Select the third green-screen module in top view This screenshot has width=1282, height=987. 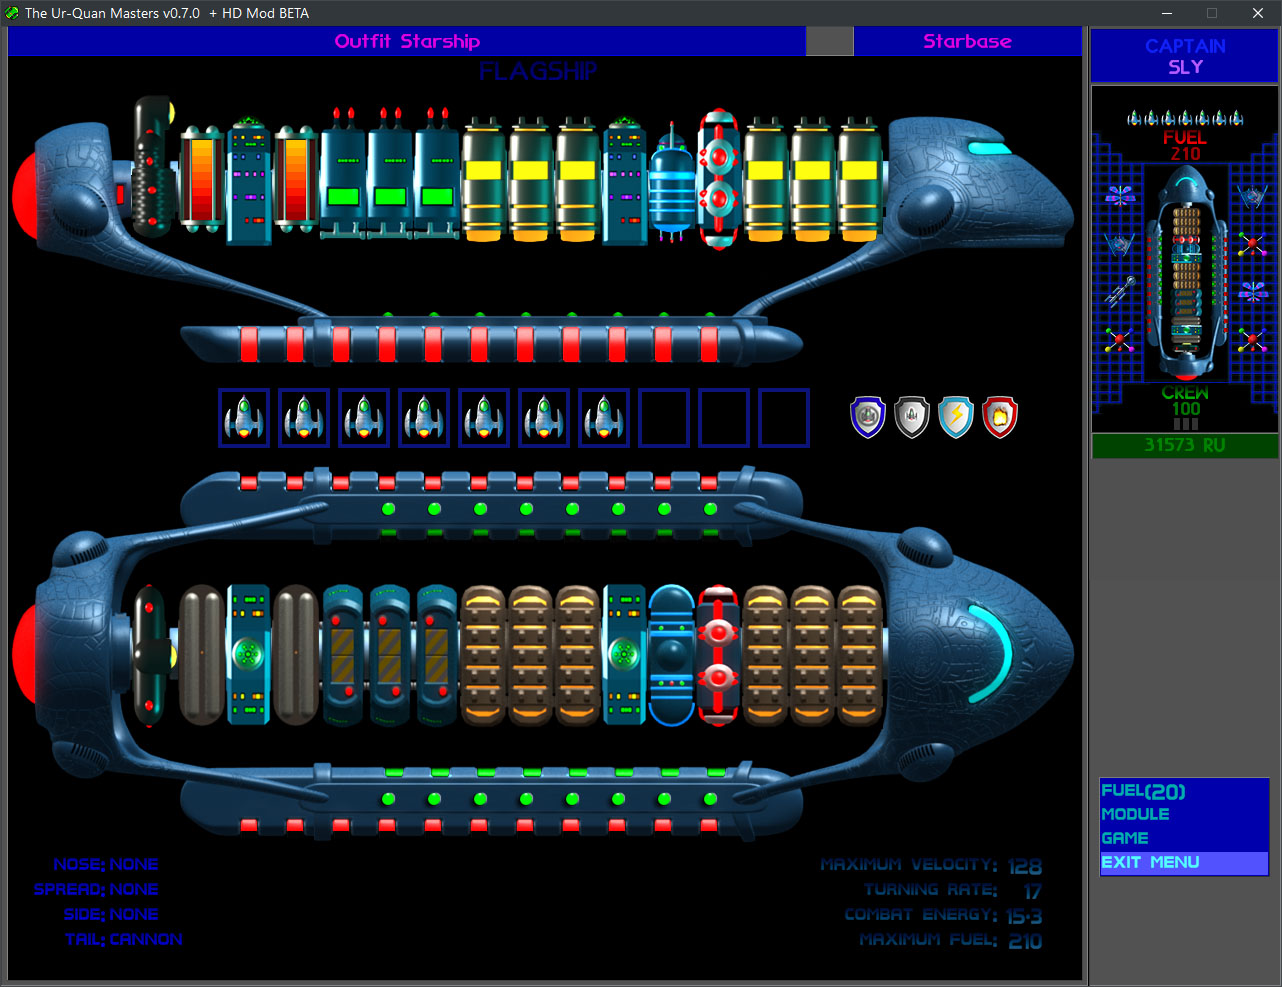tap(437, 175)
